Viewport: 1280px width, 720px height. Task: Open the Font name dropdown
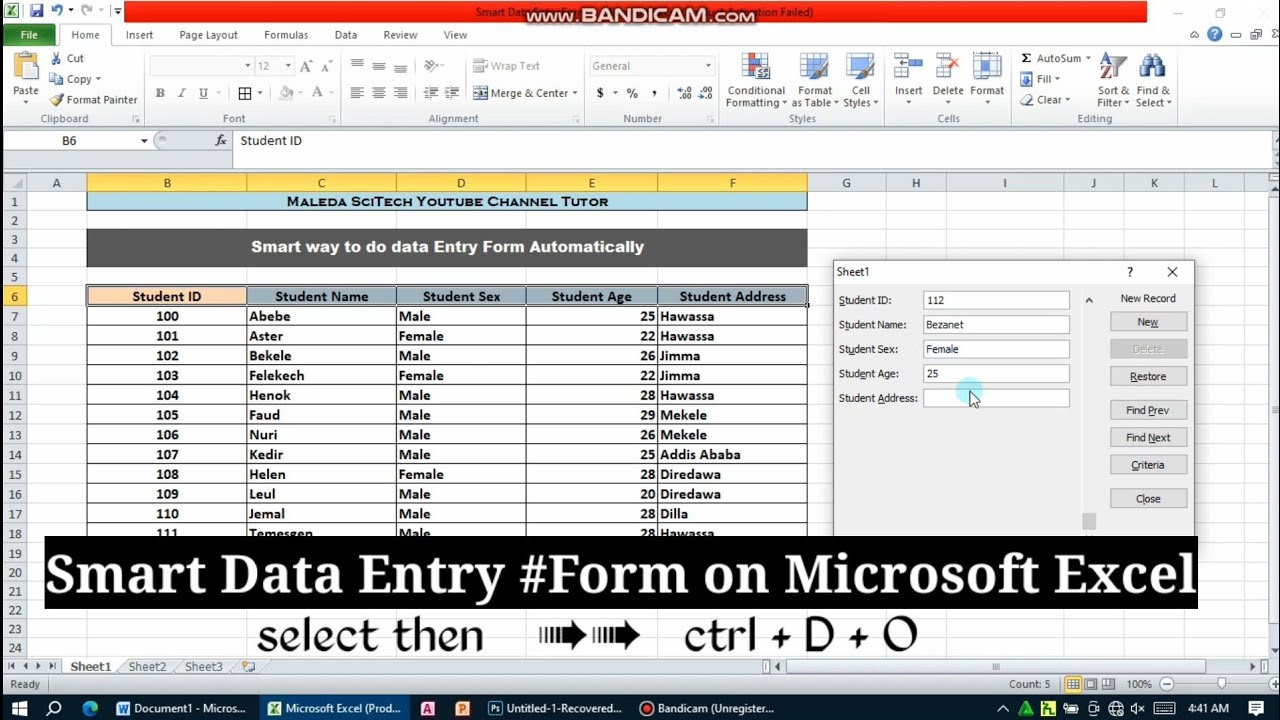[x=247, y=66]
